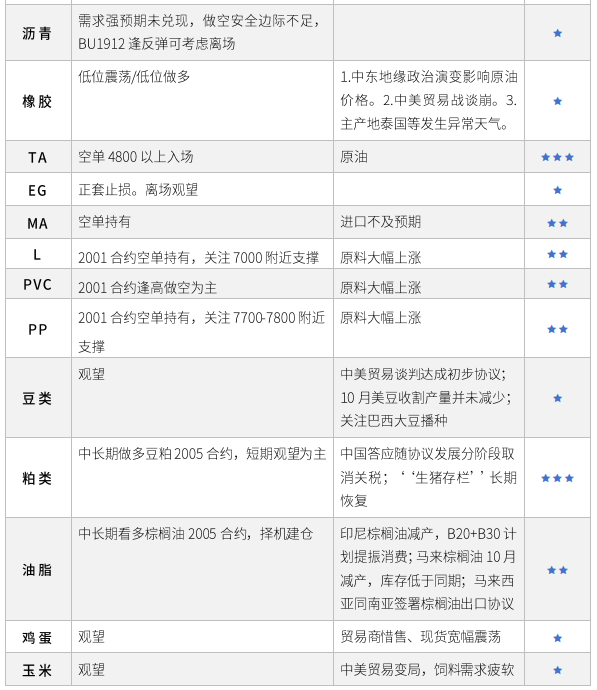This screenshot has width=597, height=690.
Task: Click the two-star rating for MA
Action: click(557, 223)
